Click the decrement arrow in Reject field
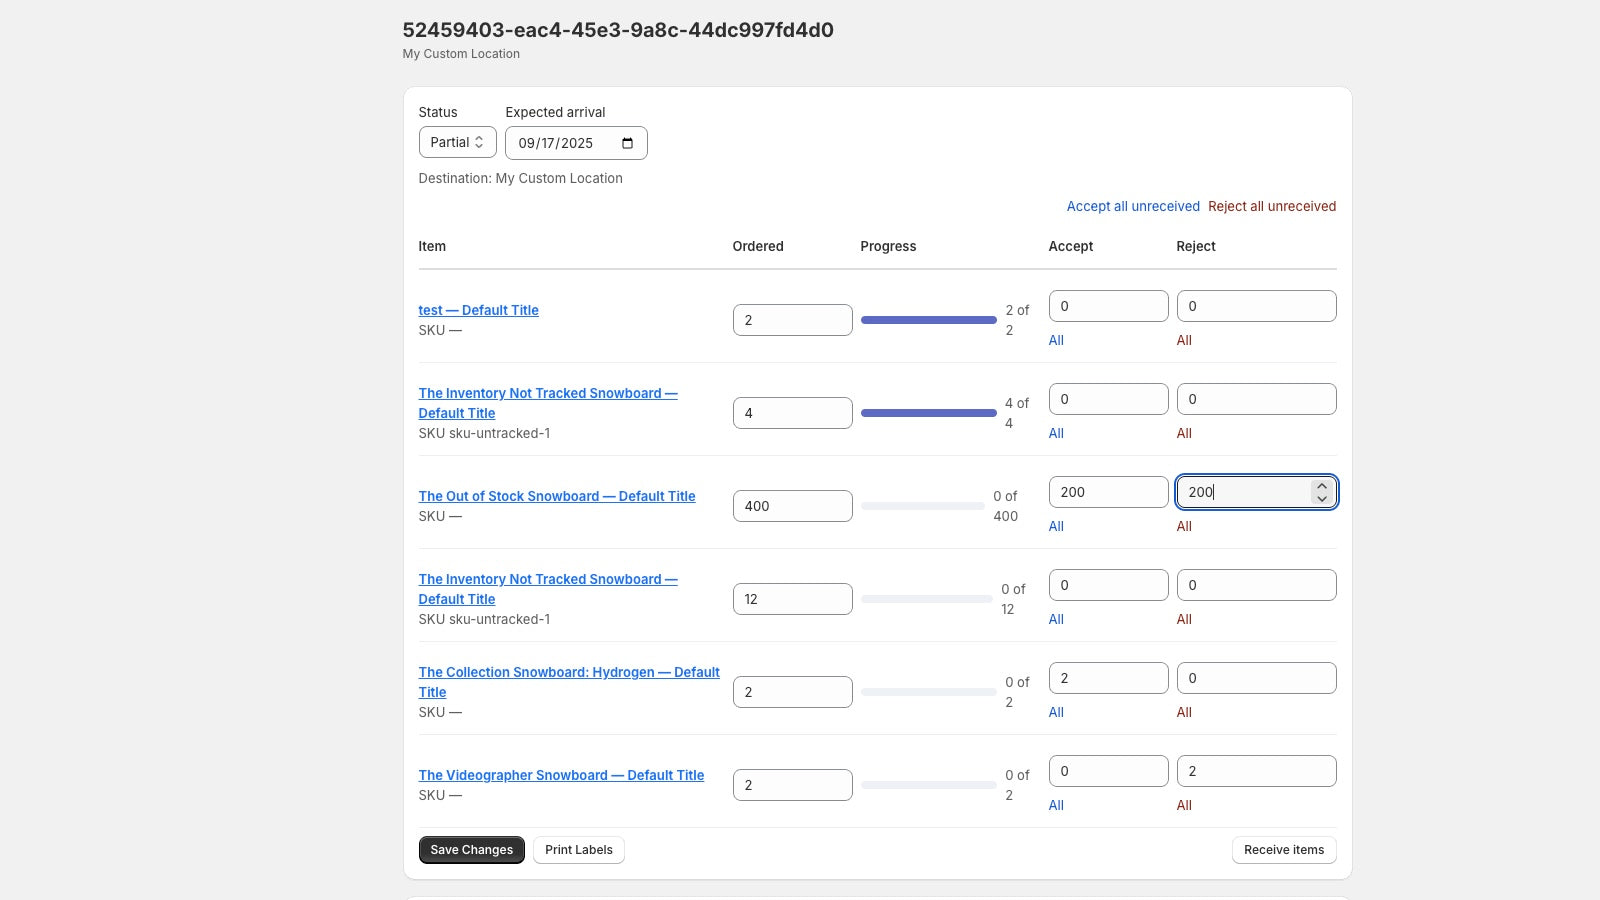The height and width of the screenshot is (900, 1600). coord(1322,499)
